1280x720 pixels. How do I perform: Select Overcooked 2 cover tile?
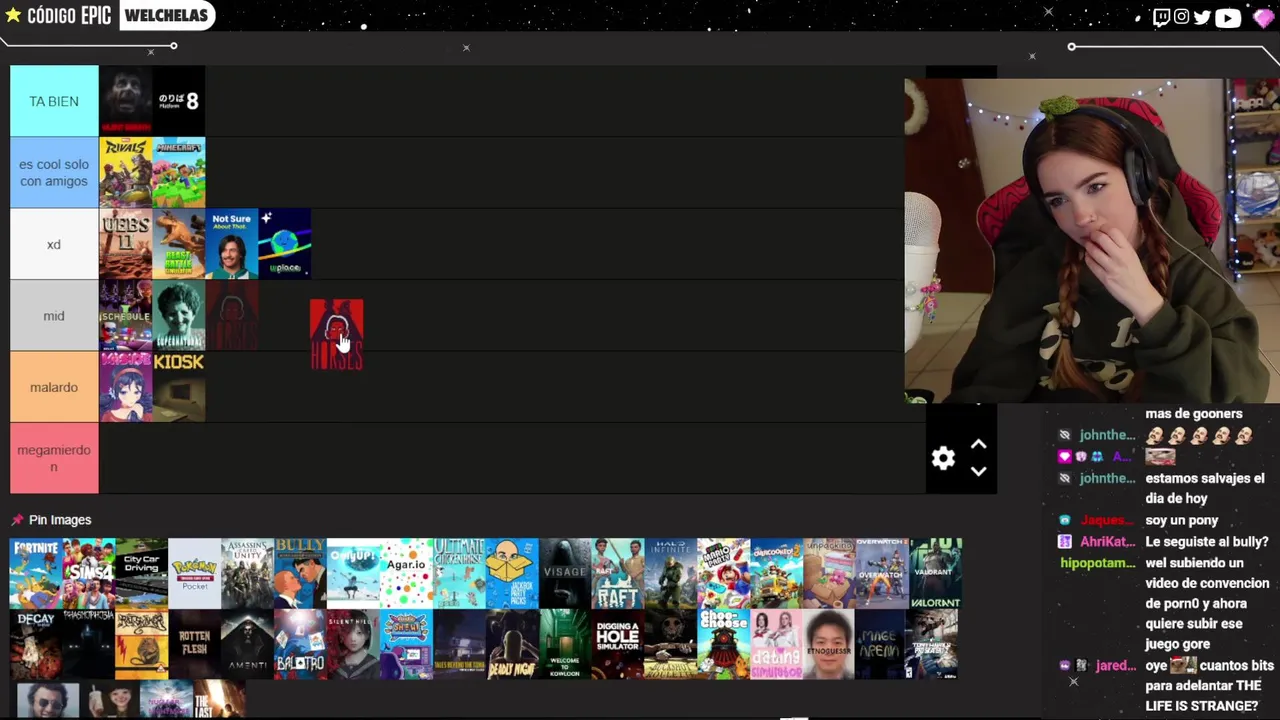coord(777,573)
